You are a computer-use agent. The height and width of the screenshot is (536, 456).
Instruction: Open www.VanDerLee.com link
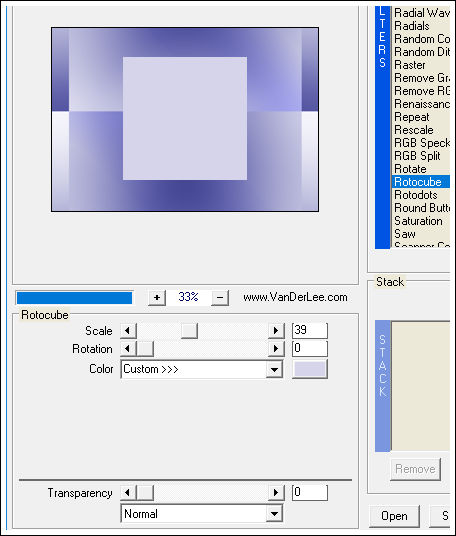295,297
